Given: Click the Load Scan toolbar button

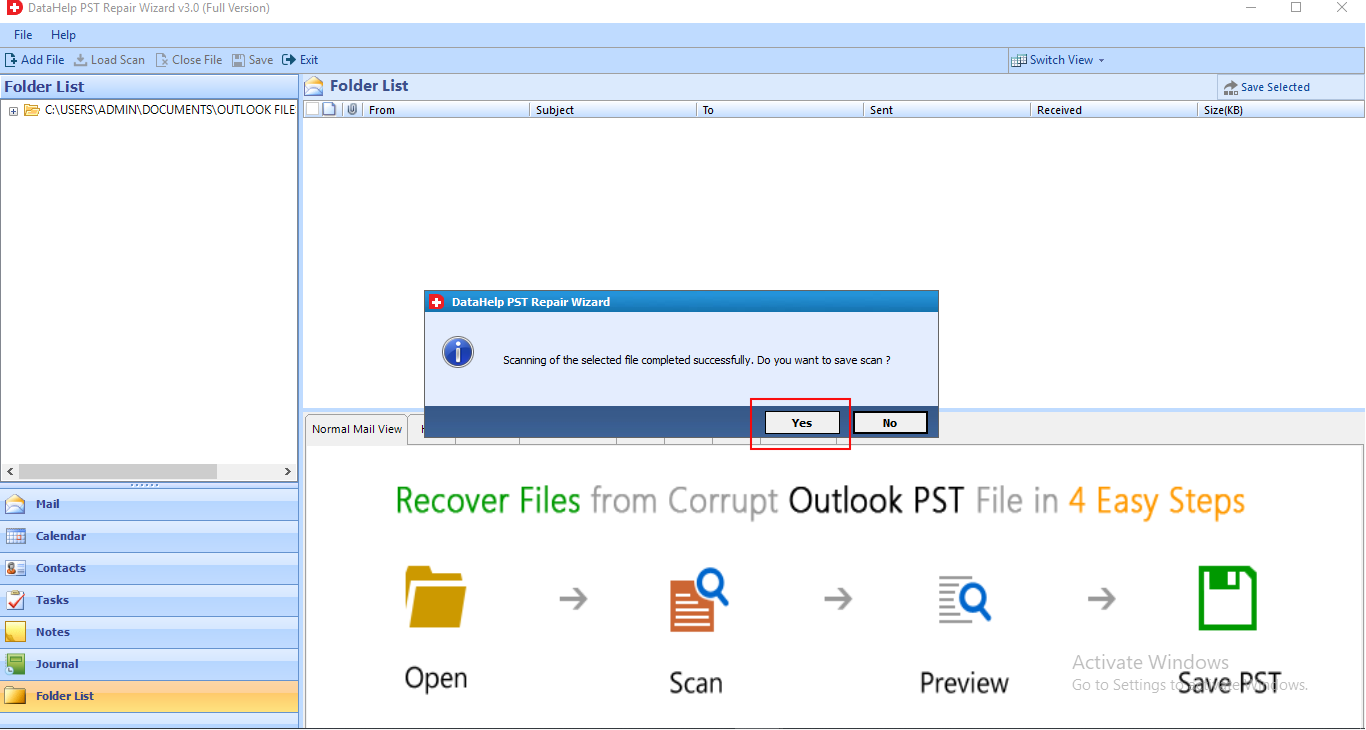Looking at the screenshot, I should tap(109, 60).
